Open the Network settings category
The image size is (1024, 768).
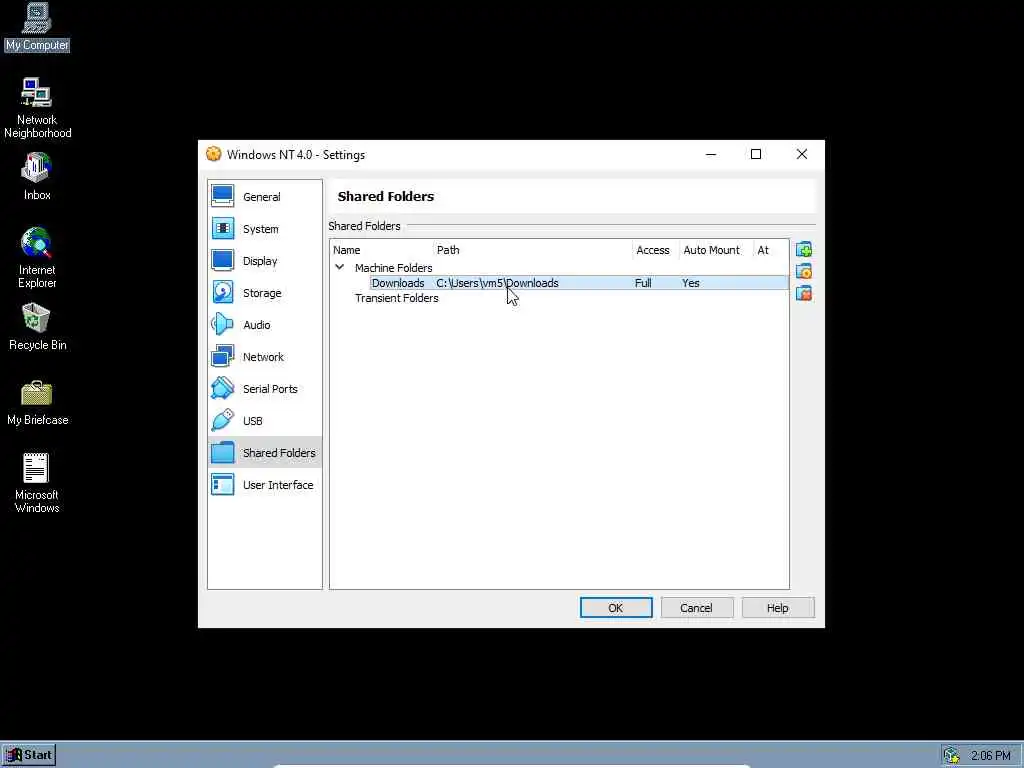tap(264, 357)
